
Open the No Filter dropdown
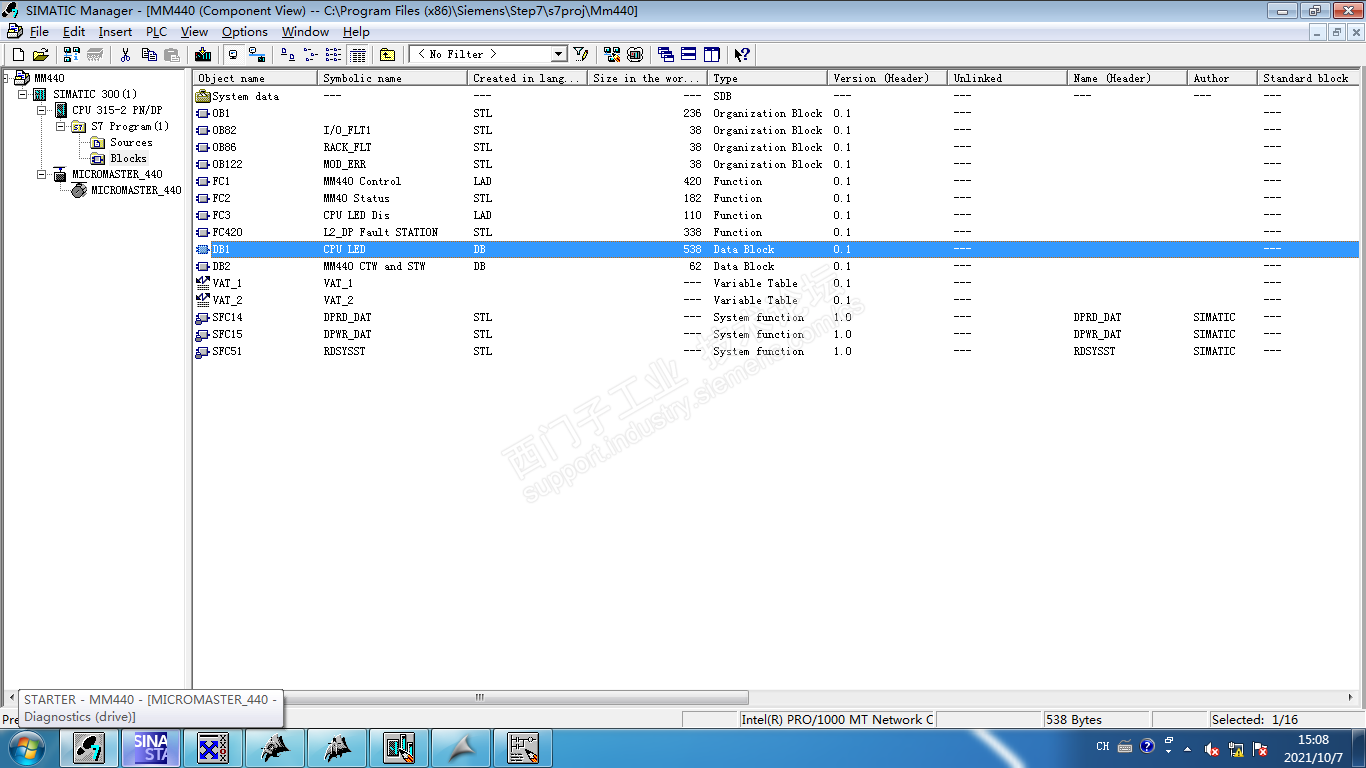tap(559, 54)
